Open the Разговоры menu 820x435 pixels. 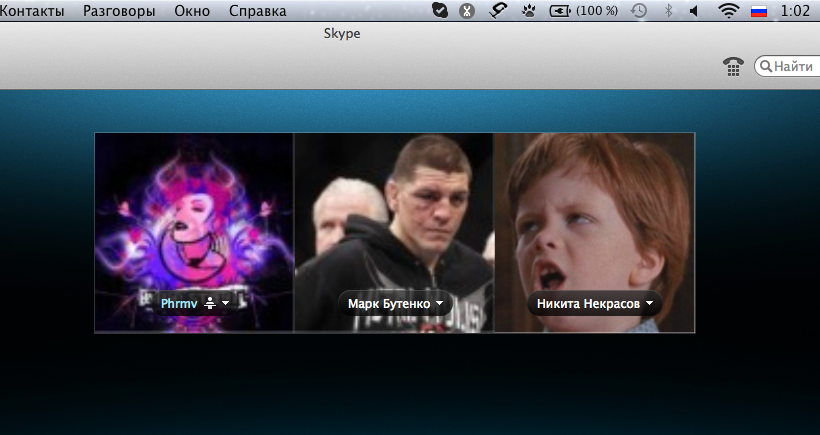coord(119,11)
